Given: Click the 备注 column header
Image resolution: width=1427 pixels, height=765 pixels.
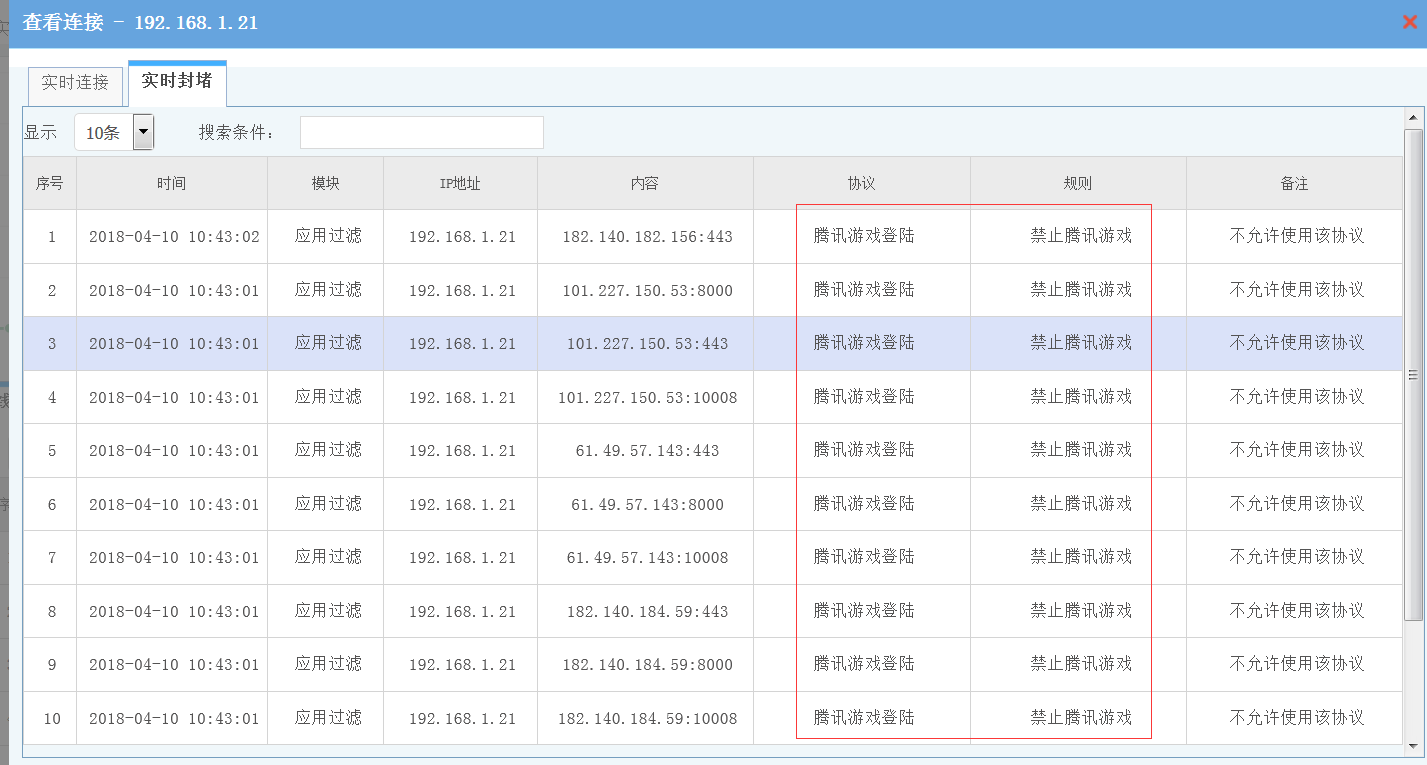Looking at the screenshot, I should click(x=1294, y=184).
